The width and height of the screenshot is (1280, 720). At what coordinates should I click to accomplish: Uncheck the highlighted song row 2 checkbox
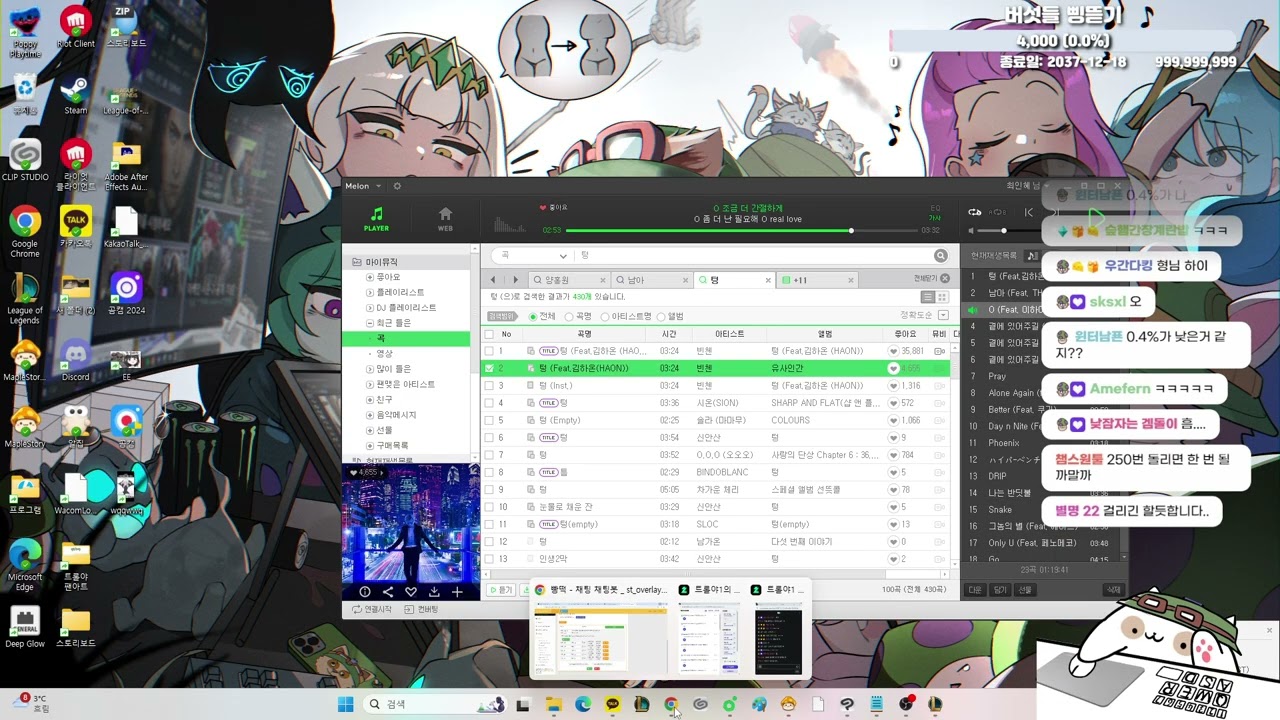(489, 368)
